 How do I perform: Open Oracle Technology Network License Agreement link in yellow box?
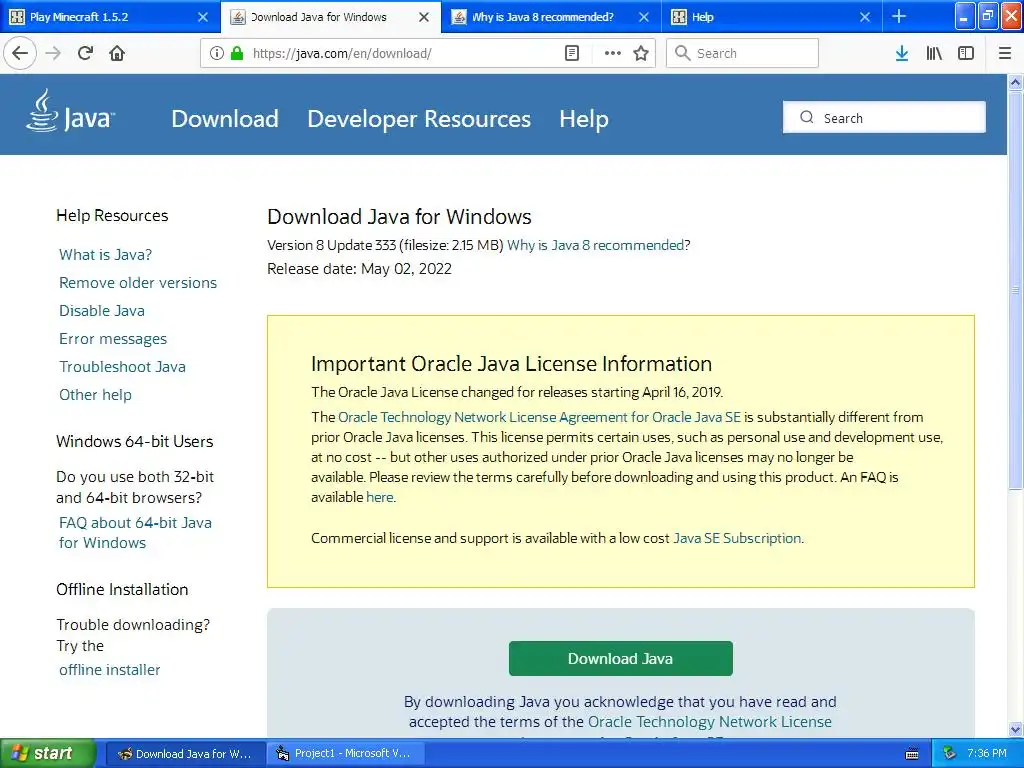click(539, 417)
